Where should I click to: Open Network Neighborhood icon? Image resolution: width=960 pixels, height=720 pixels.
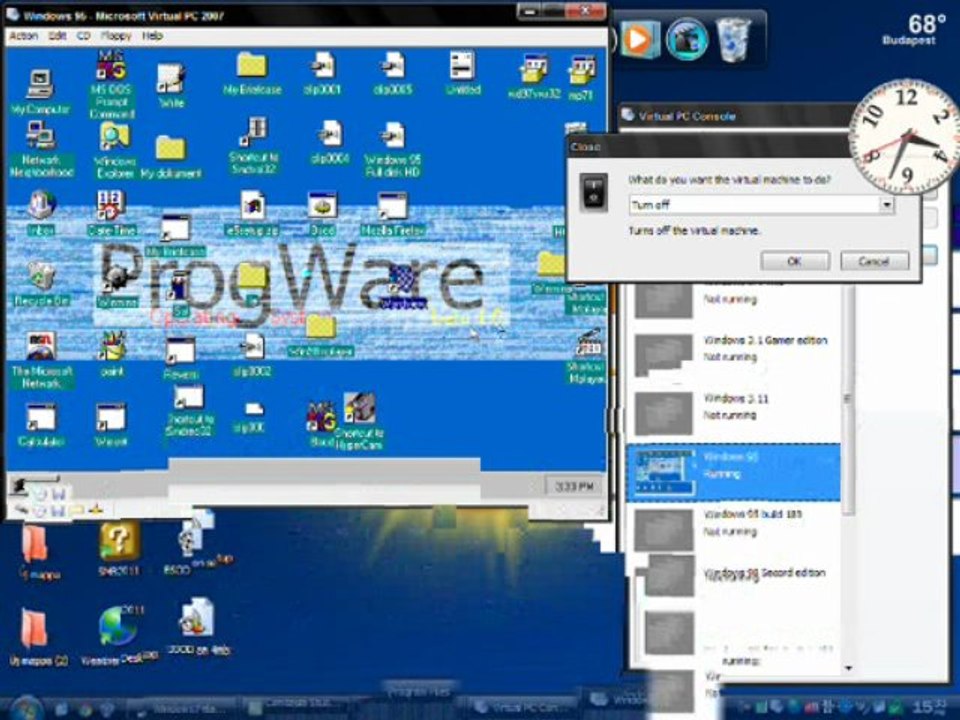41,150
